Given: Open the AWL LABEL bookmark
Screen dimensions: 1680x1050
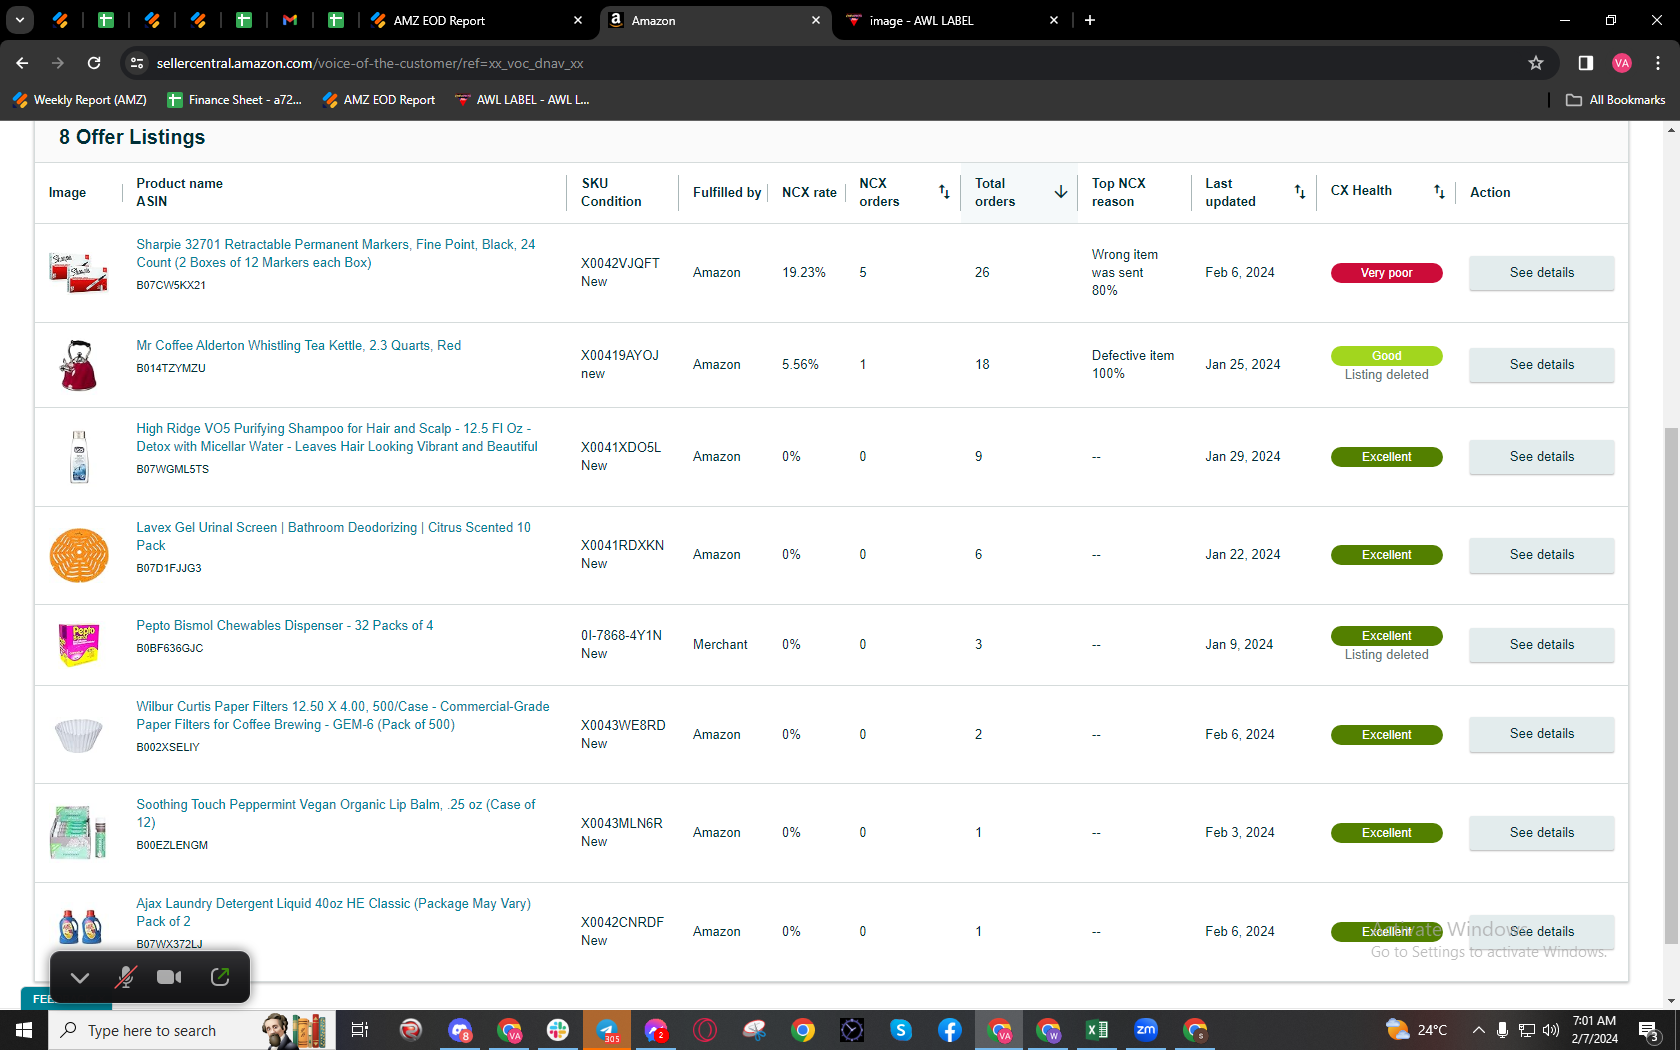Looking at the screenshot, I should click(522, 100).
